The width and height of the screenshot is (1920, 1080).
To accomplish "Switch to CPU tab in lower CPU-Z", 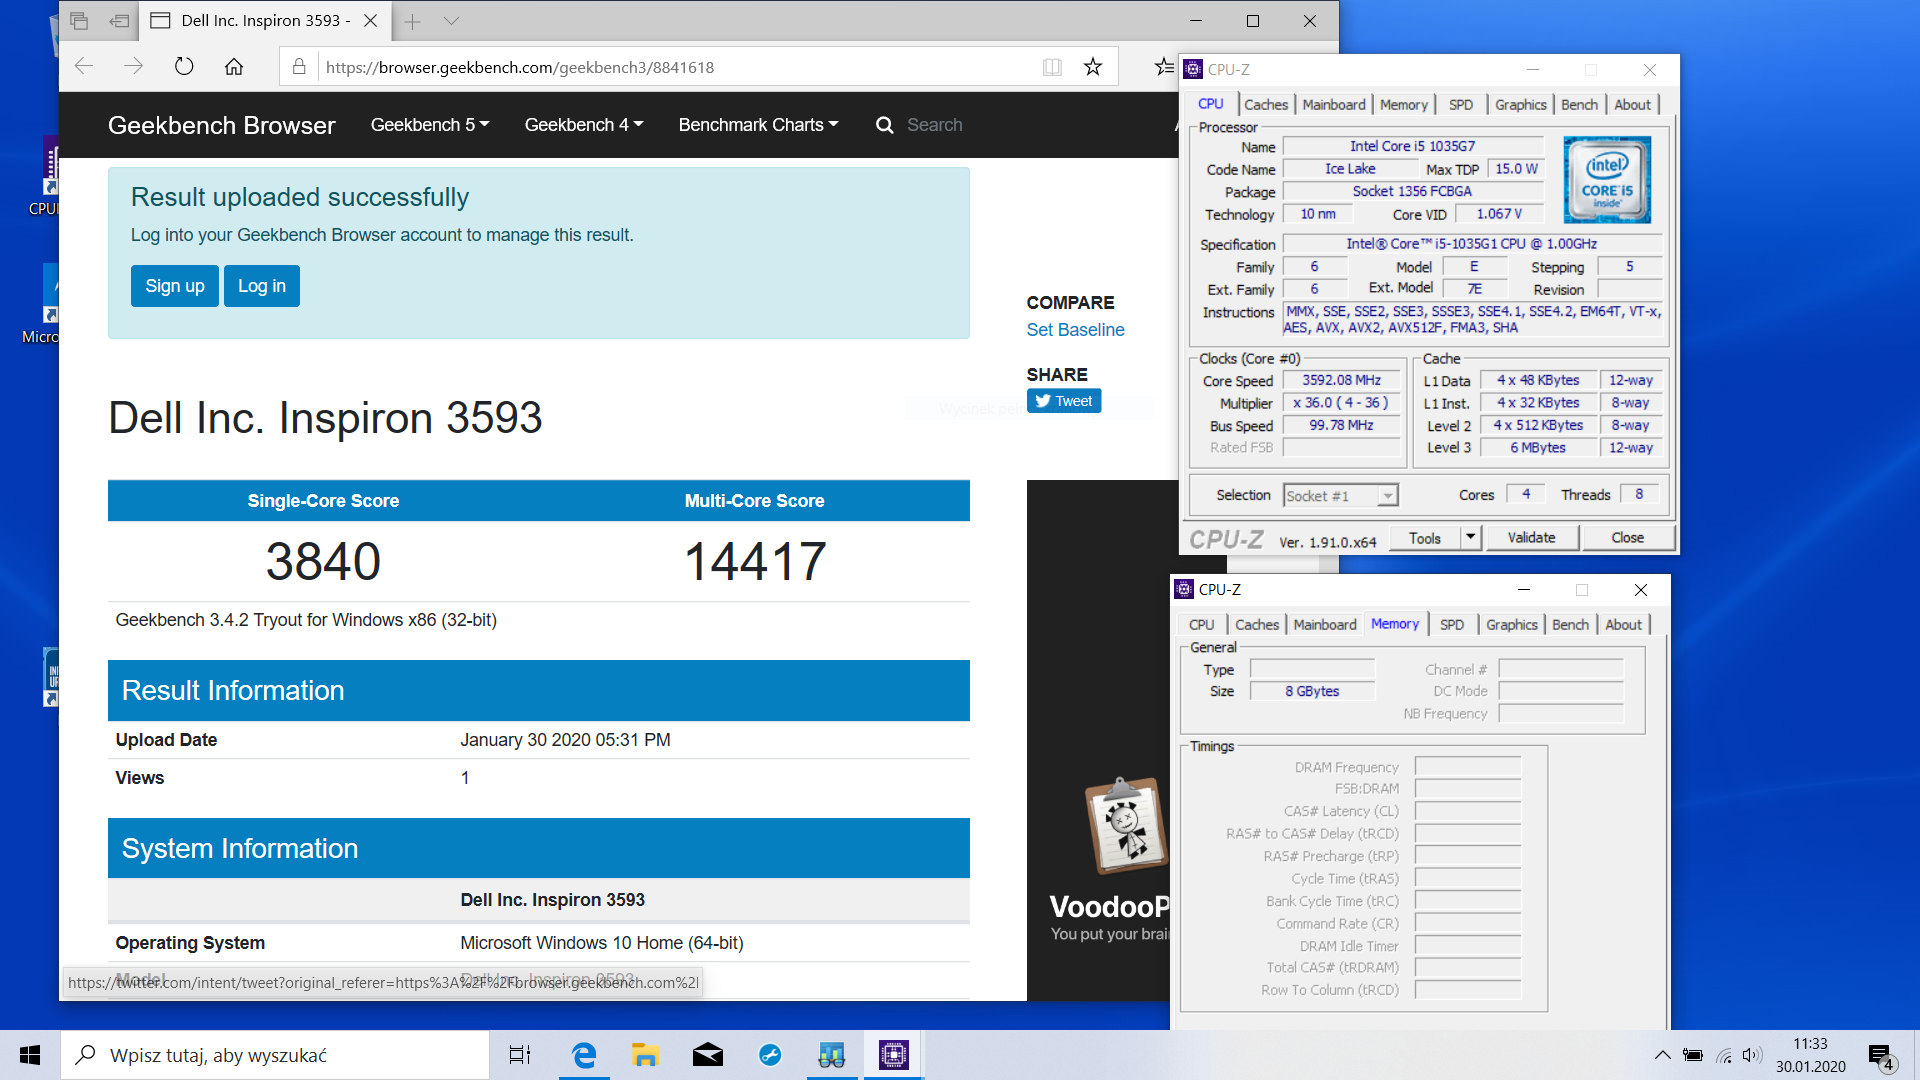I will click(1202, 624).
